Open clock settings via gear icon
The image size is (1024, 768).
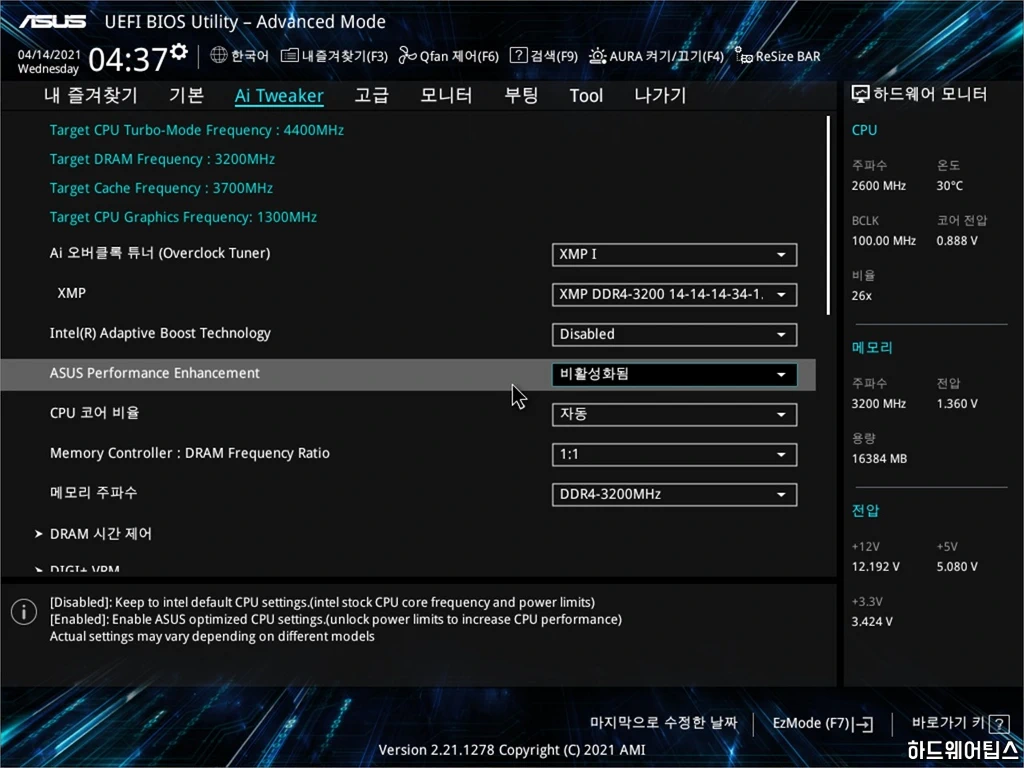[x=178, y=52]
